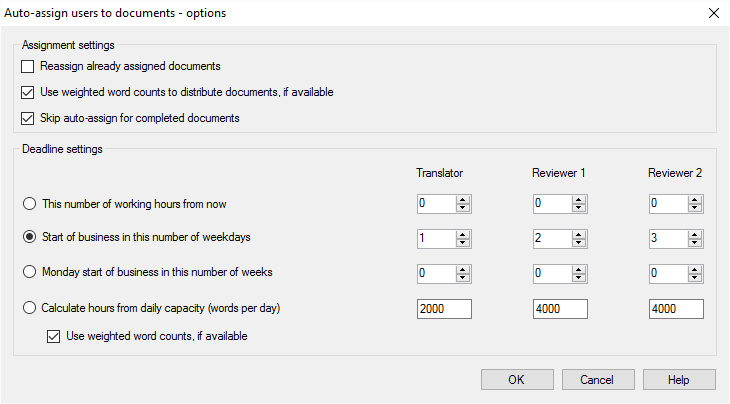This screenshot has width=730, height=404.
Task: Confirm settings with OK button
Action: pos(517,380)
